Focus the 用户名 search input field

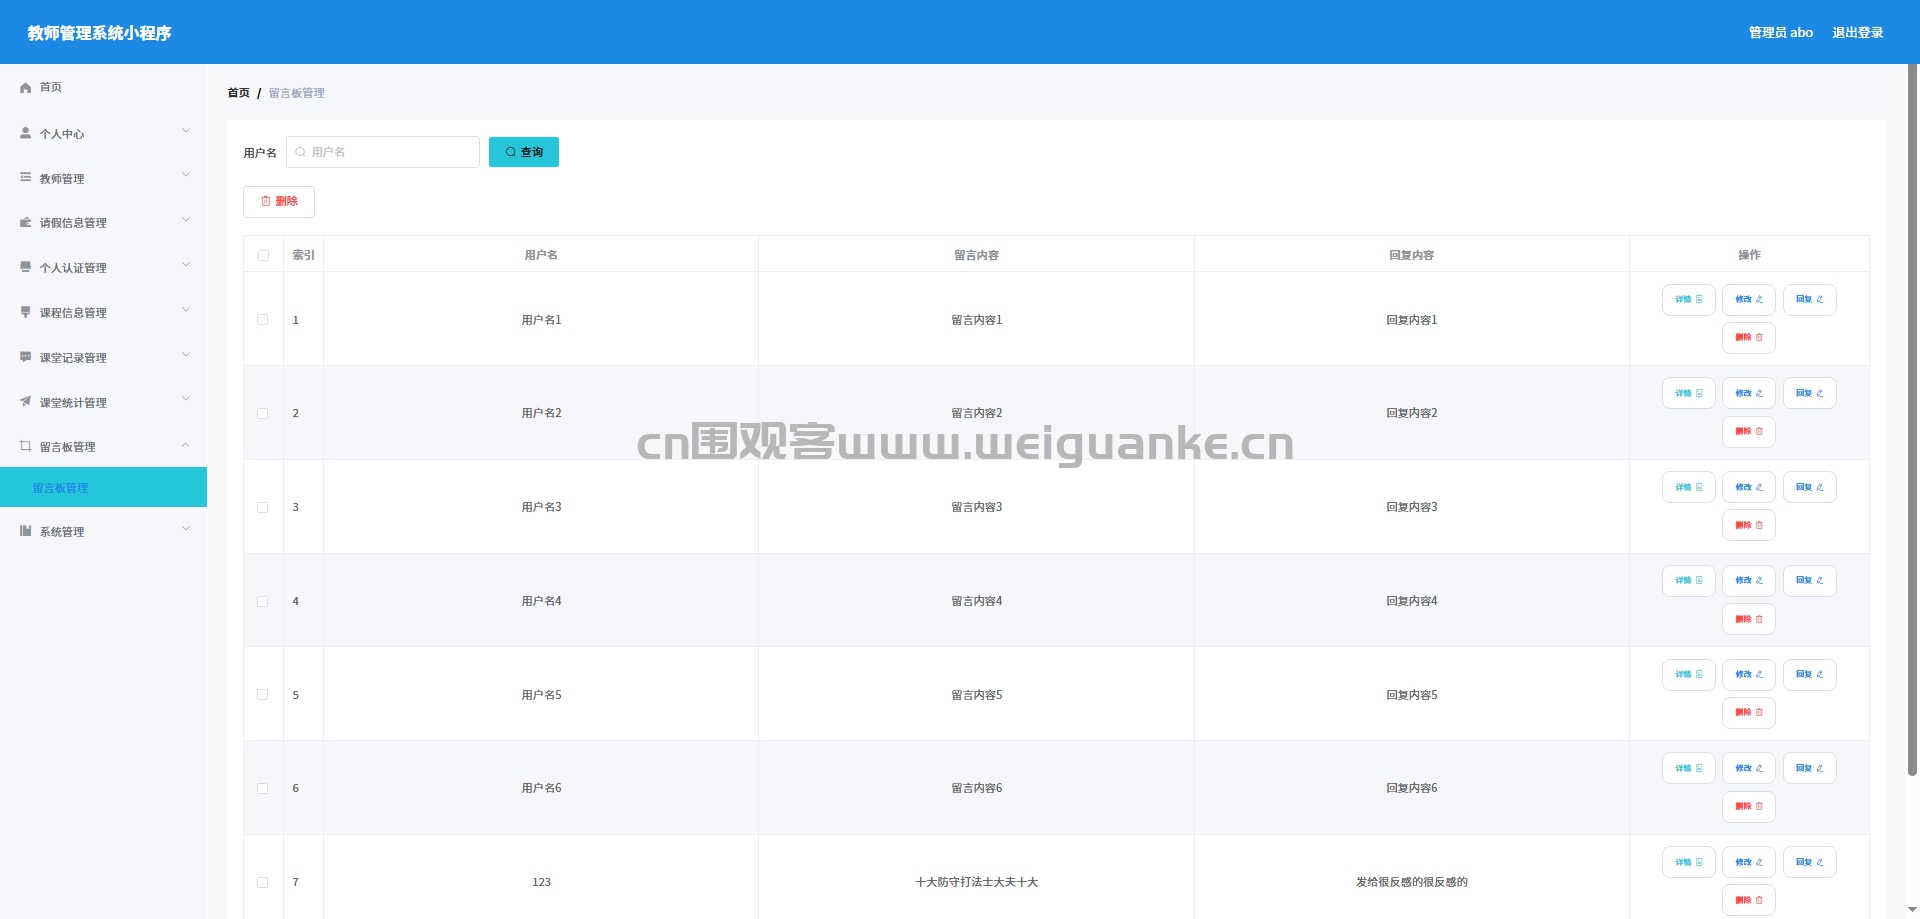coord(383,152)
